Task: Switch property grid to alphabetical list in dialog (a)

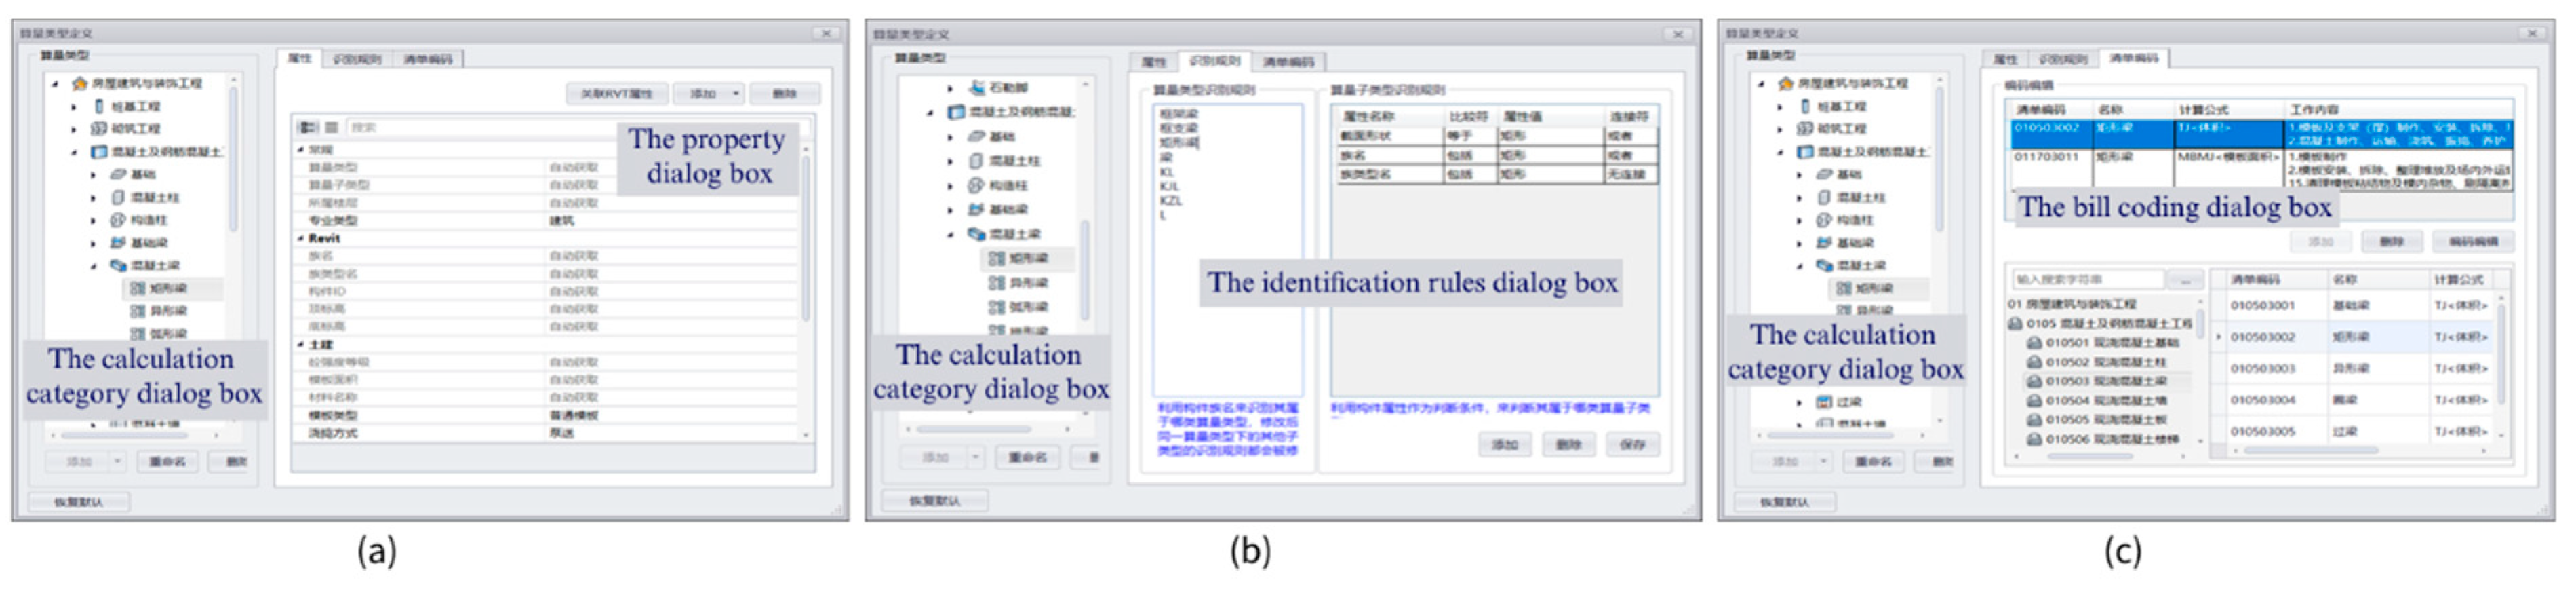Action: [331, 127]
